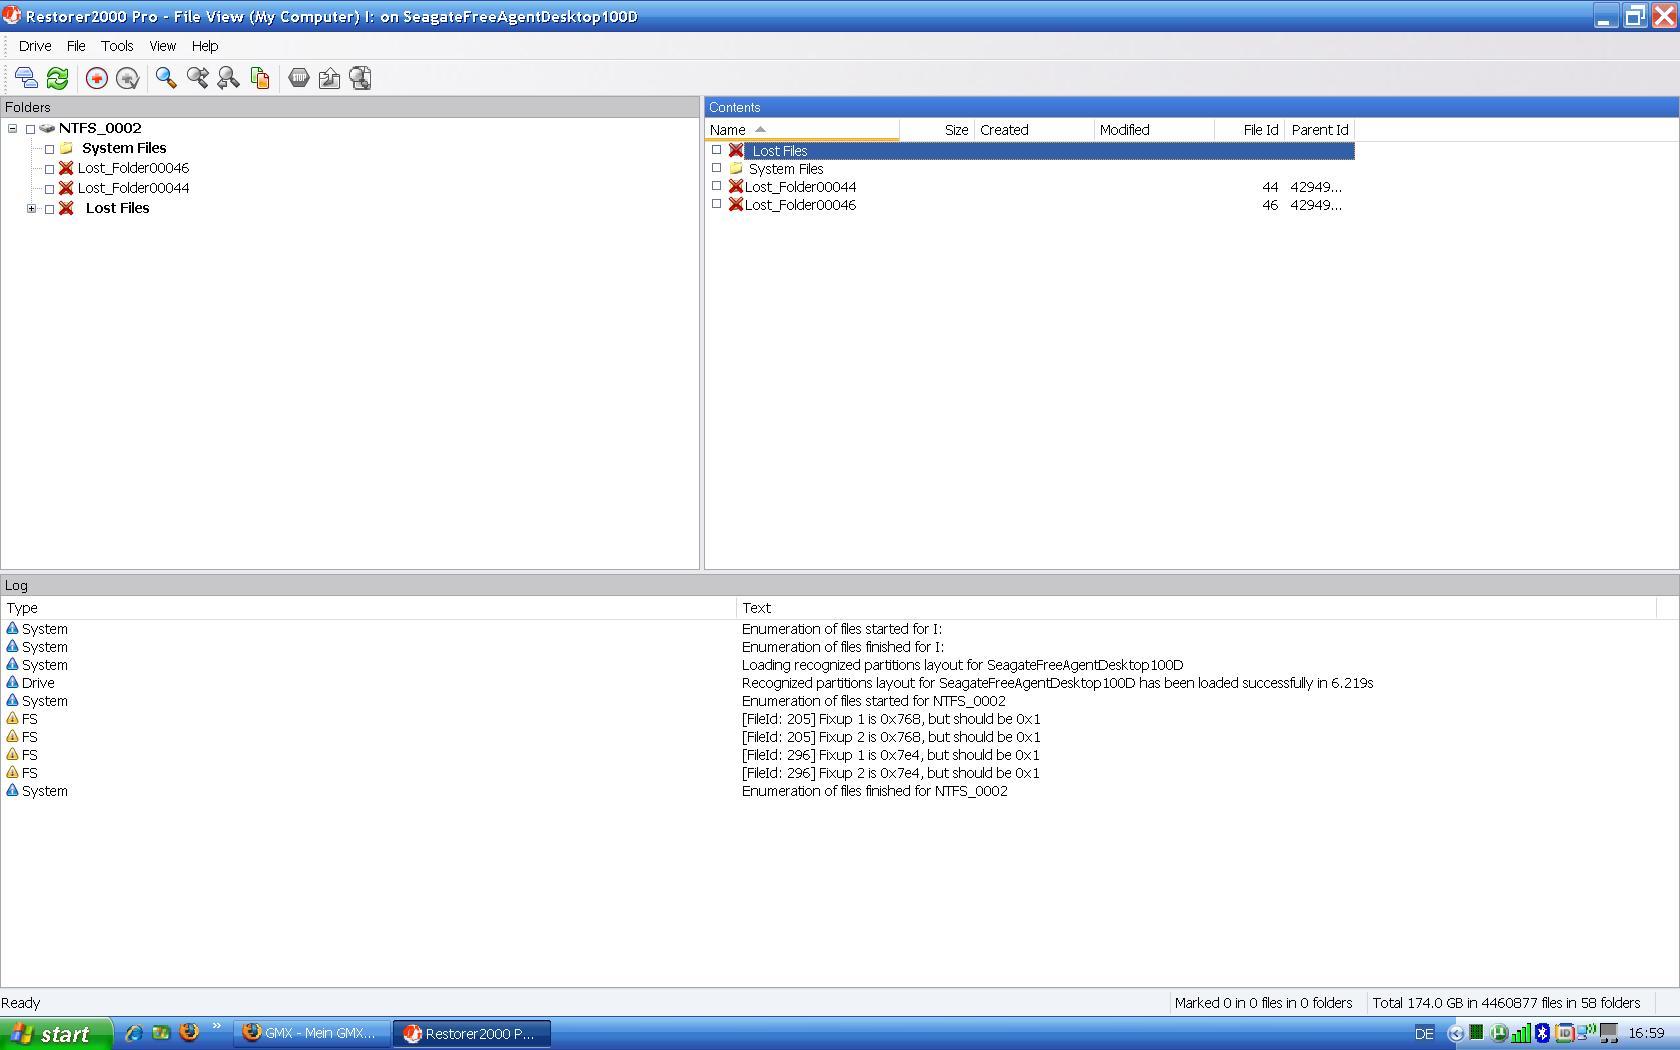This screenshot has width=1680, height=1050.
Task: Sort Contents by Name column header
Action: coord(802,130)
